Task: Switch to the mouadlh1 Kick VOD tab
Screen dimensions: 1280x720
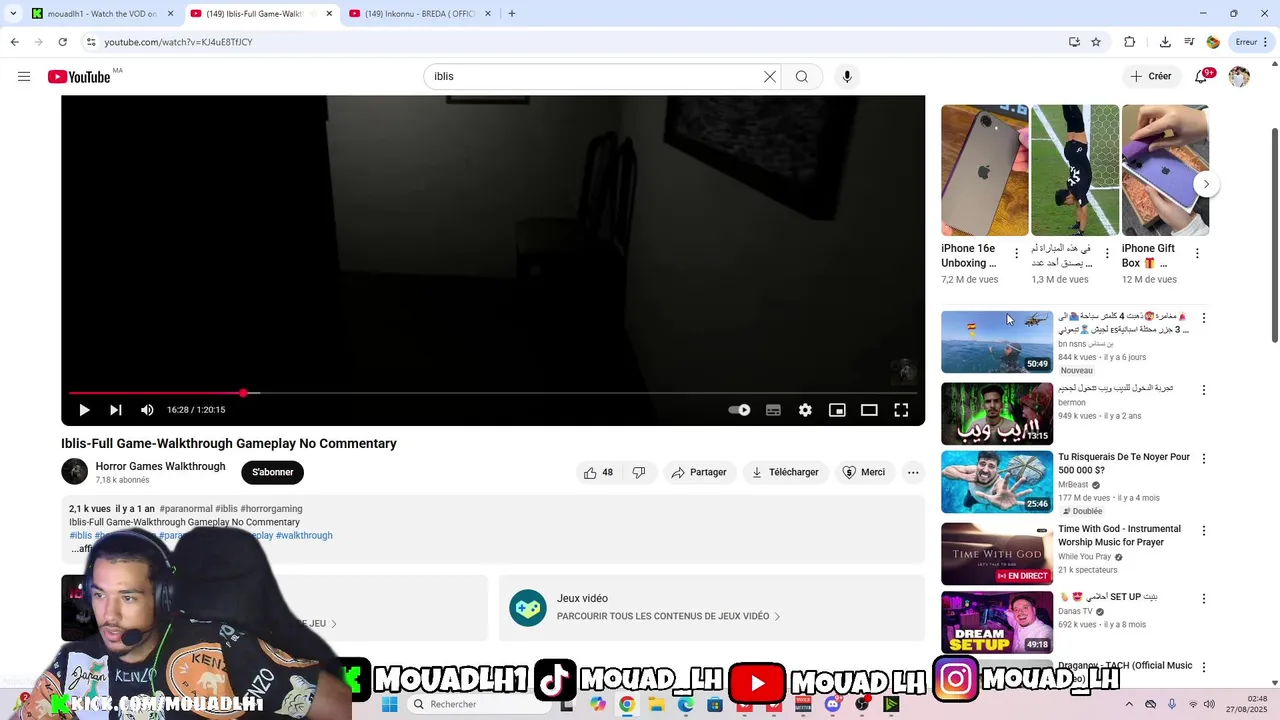Action: 100,14
